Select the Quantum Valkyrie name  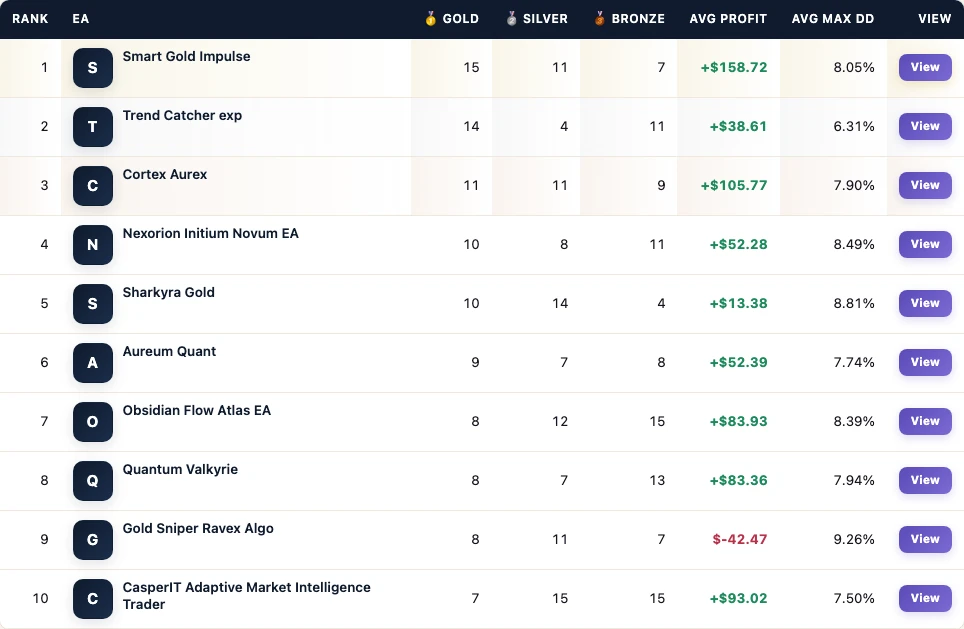(x=180, y=470)
